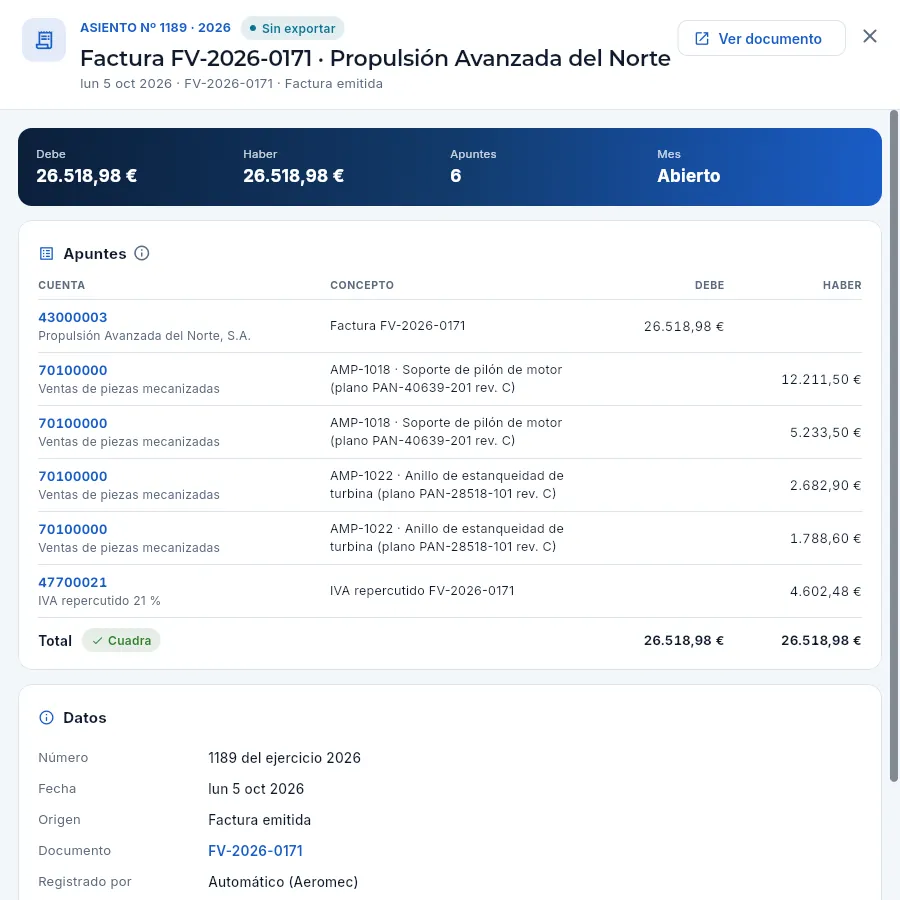Click the HABER column header
This screenshot has width=900, height=900.
click(x=842, y=285)
